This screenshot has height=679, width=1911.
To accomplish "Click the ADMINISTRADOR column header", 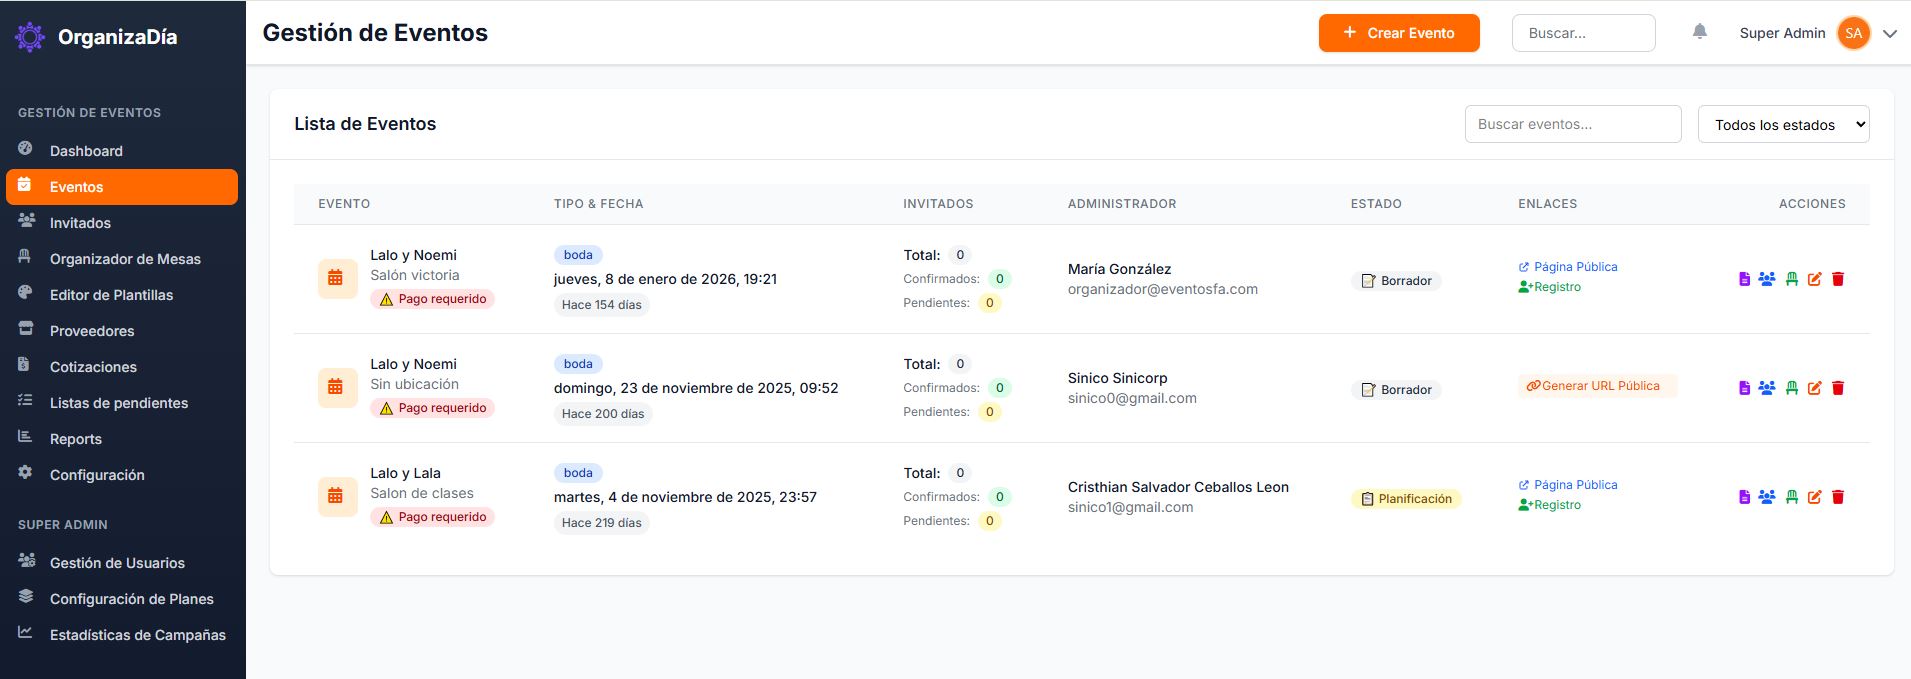I will (x=1122, y=204).
